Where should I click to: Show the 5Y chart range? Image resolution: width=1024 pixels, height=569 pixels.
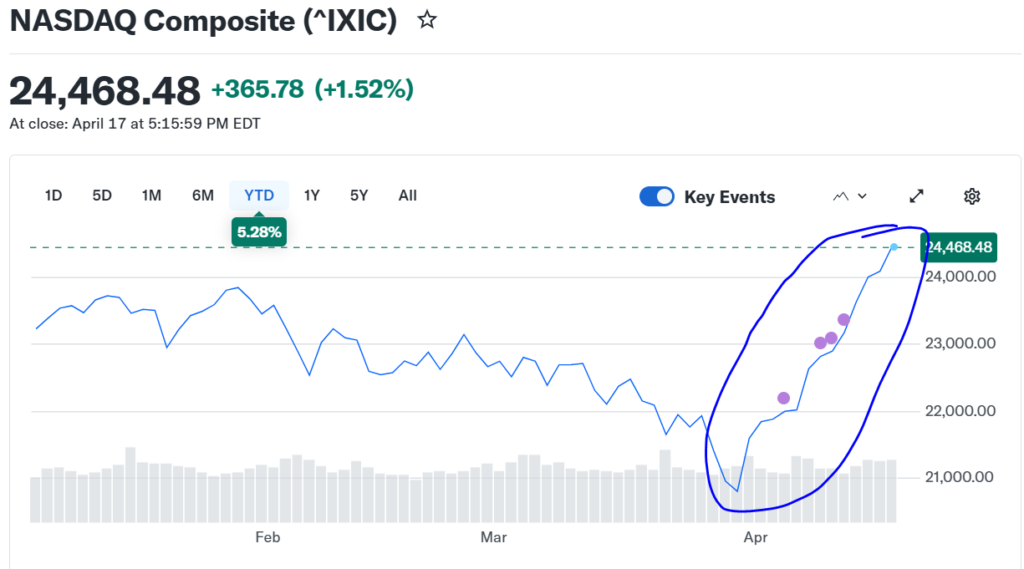359,196
